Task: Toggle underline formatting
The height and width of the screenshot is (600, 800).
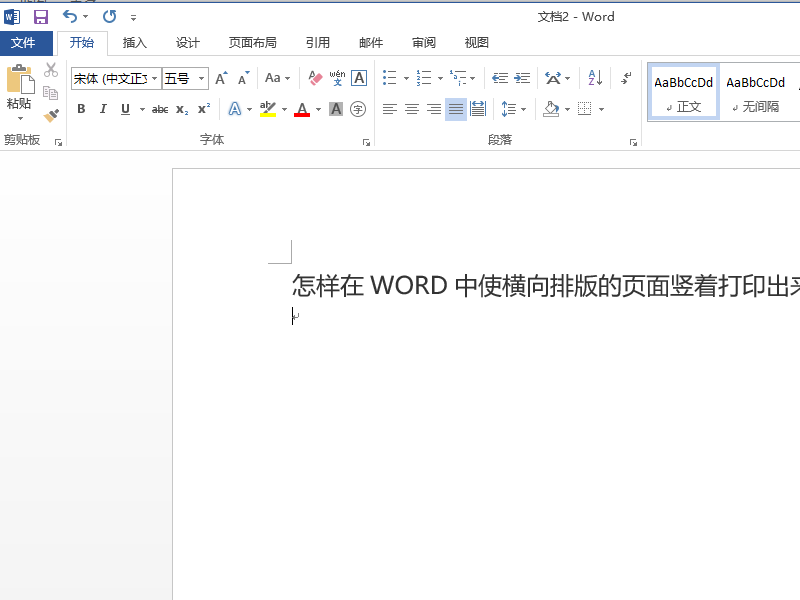Action: [123, 109]
